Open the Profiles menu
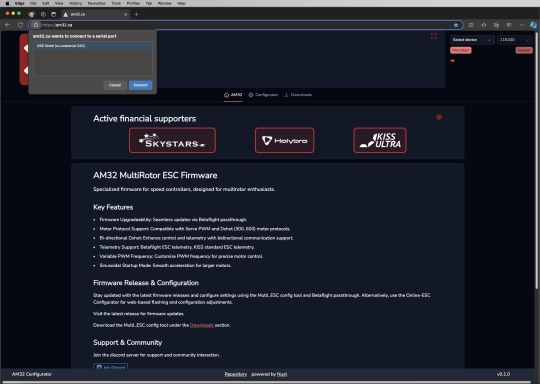This screenshot has height=384, width=540. click(133, 3)
